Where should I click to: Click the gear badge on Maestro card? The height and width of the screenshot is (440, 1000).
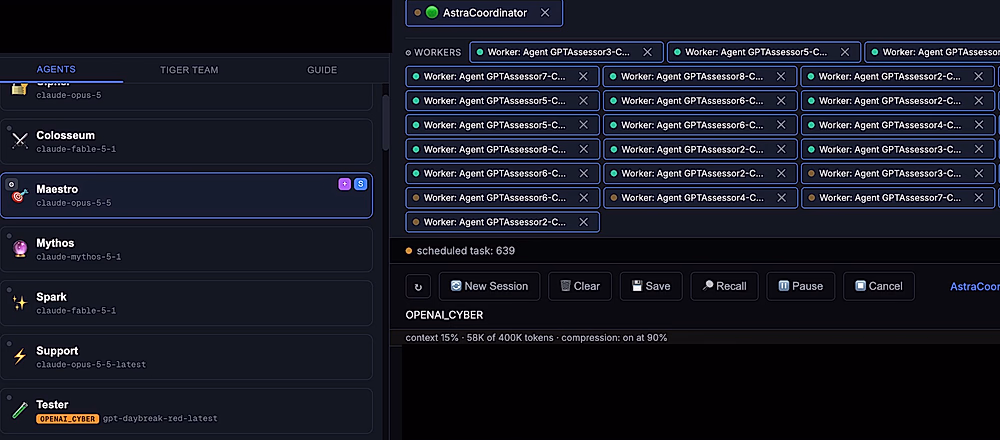(11, 184)
